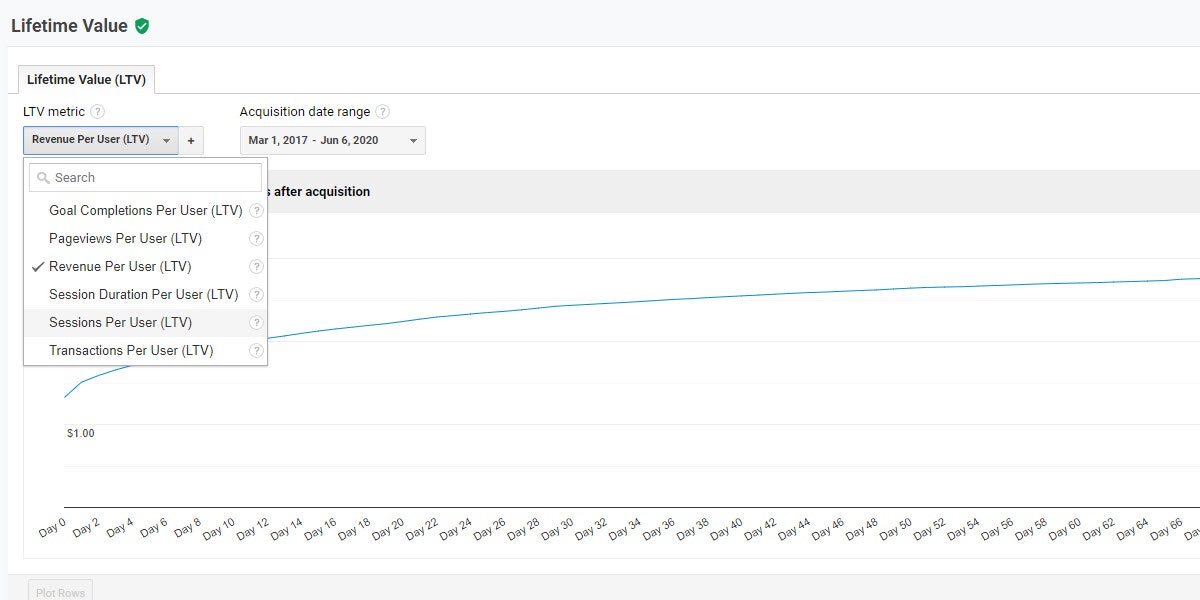This screenshot has height=600, width=1200.
Task: Select Transactions Per User (LTV) option
Action: click(x=131, y=351)
